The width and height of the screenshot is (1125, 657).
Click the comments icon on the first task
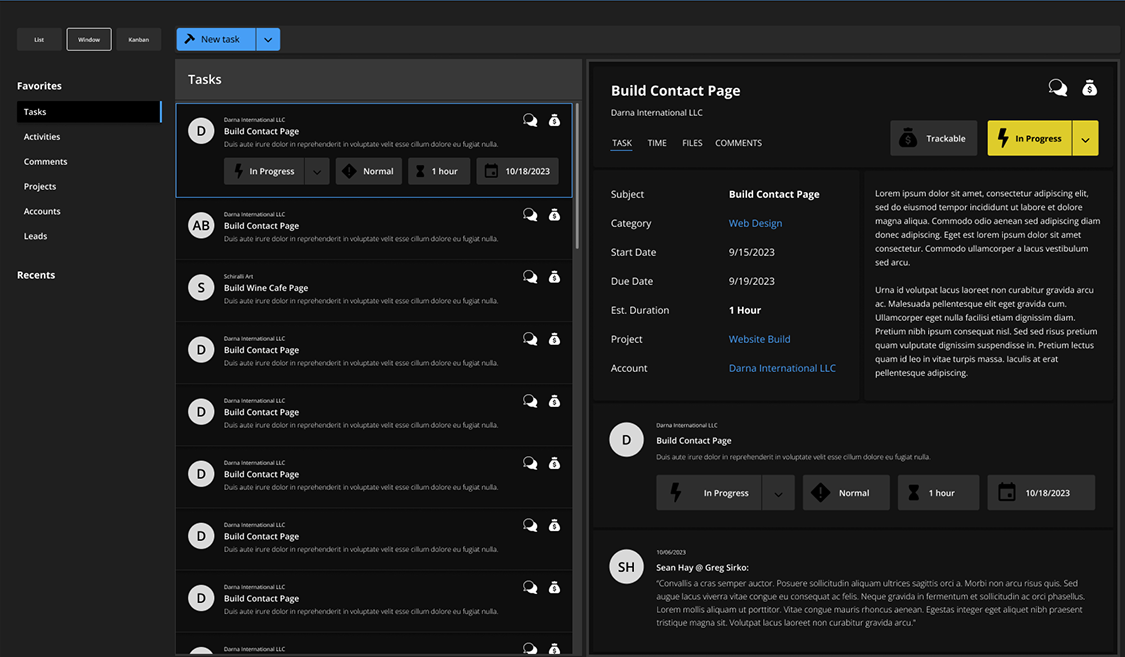(530, 120)
